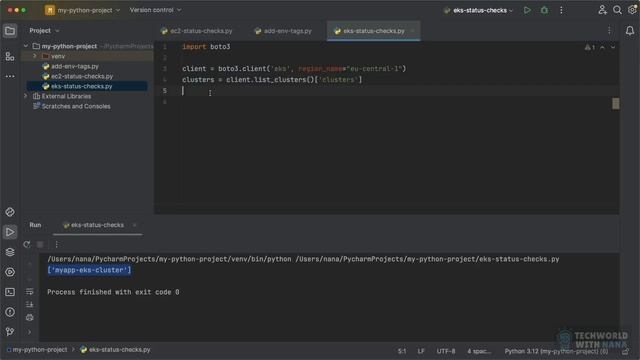
Task: Close the eks-status-checks Run tab
Action: 134,225
